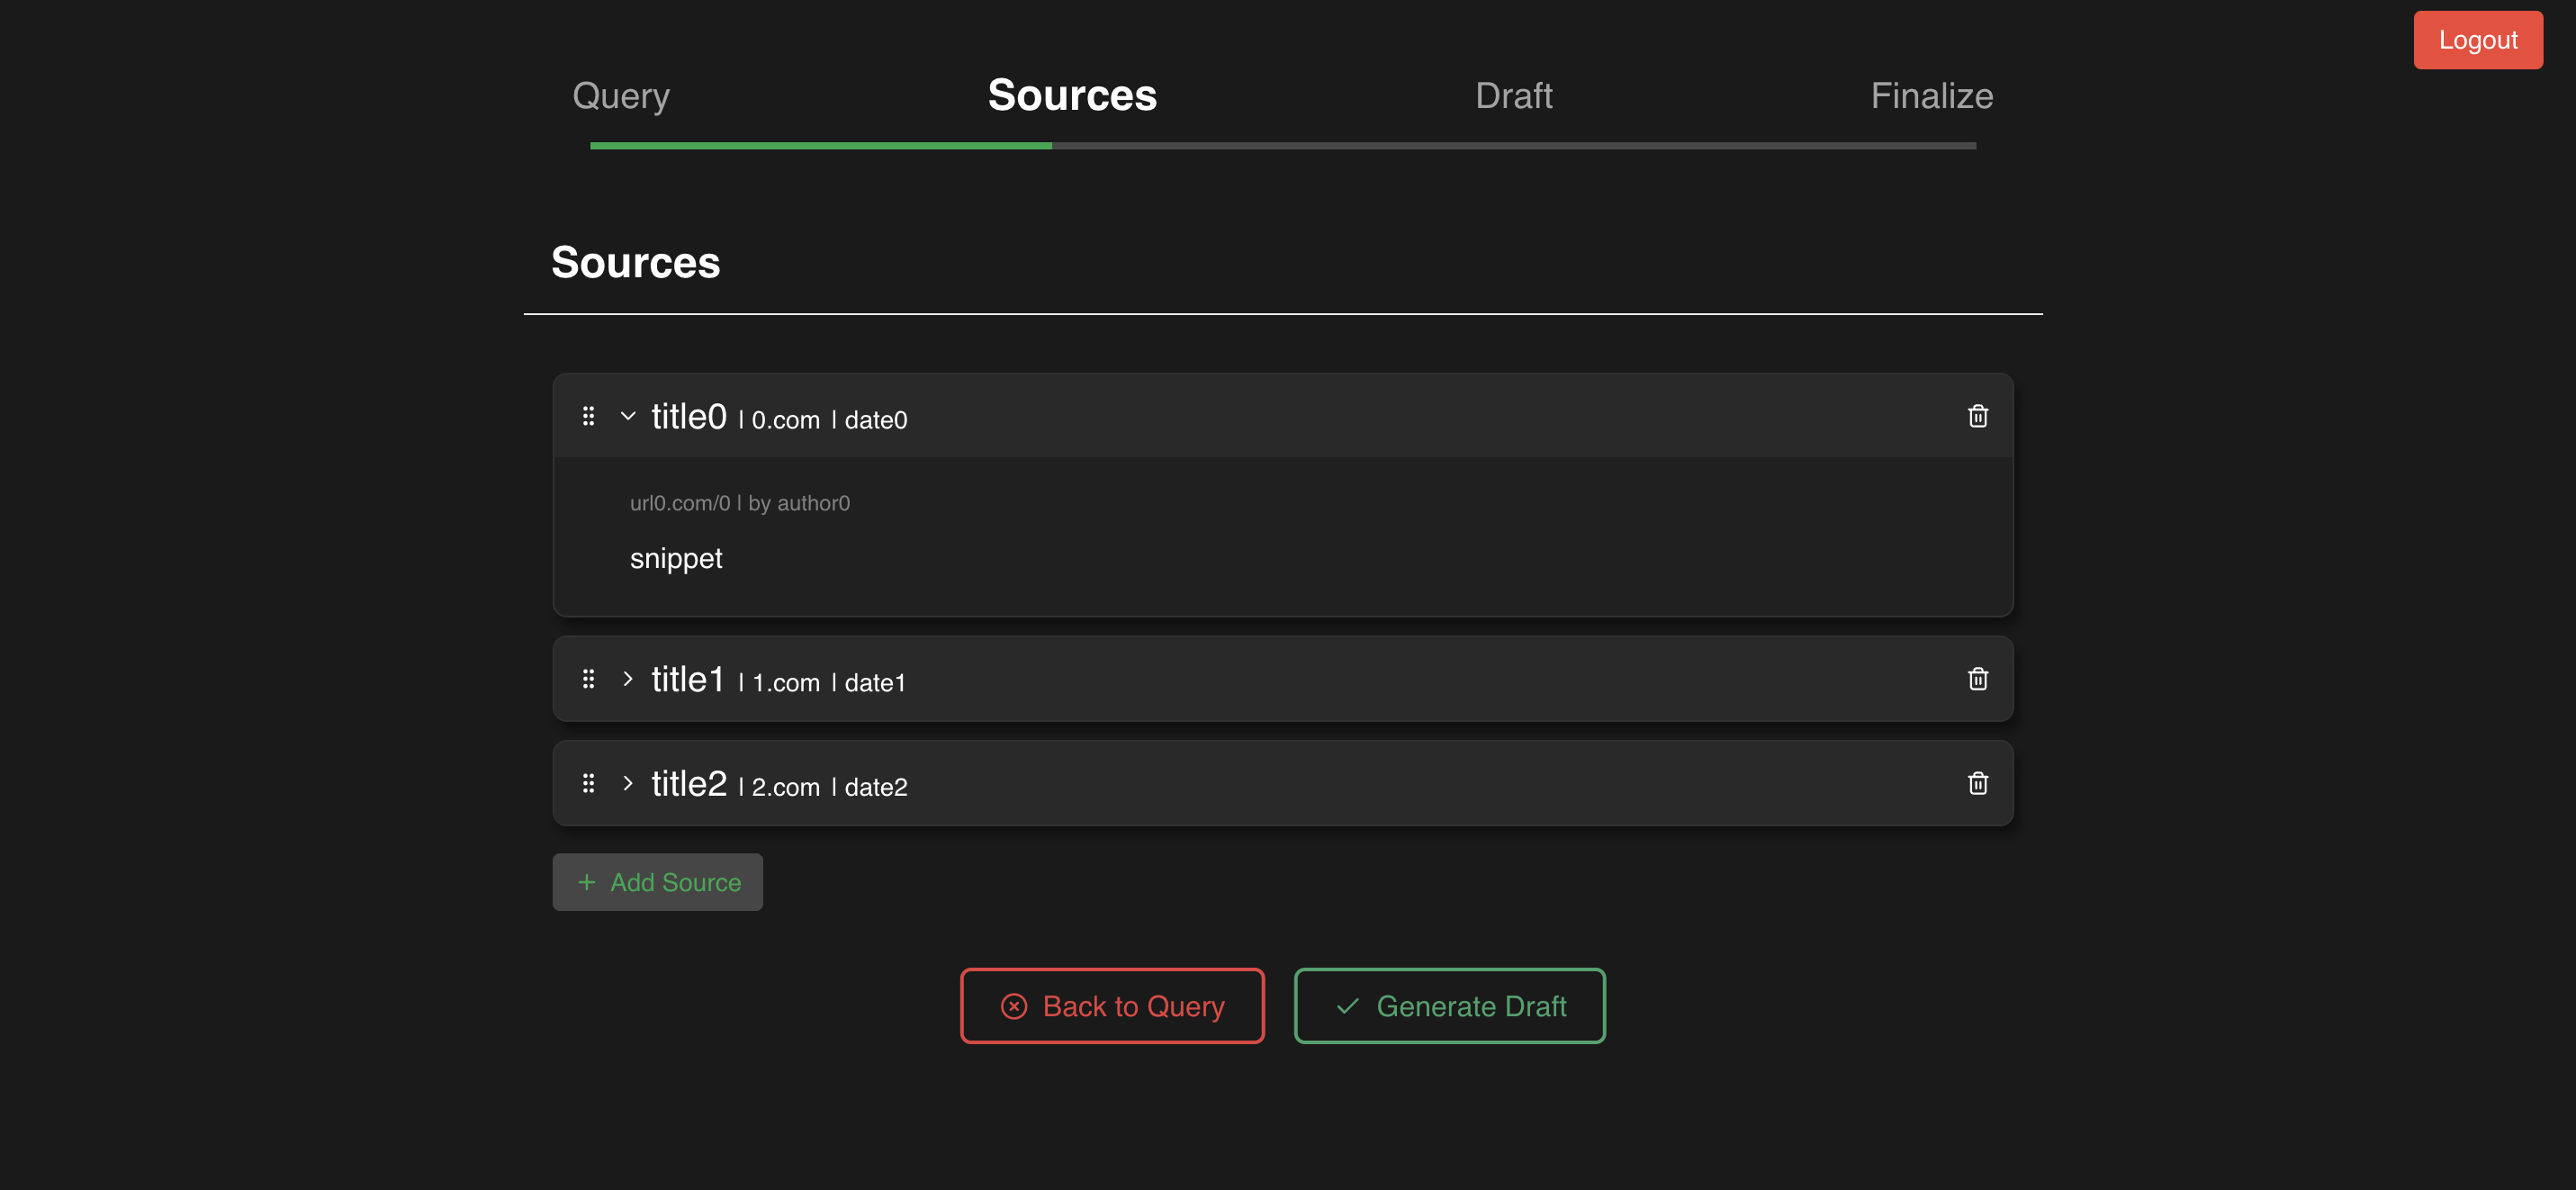Switch to the Draft step tab
This screenshot has height=1190, width=2576.
point(1513,96)
